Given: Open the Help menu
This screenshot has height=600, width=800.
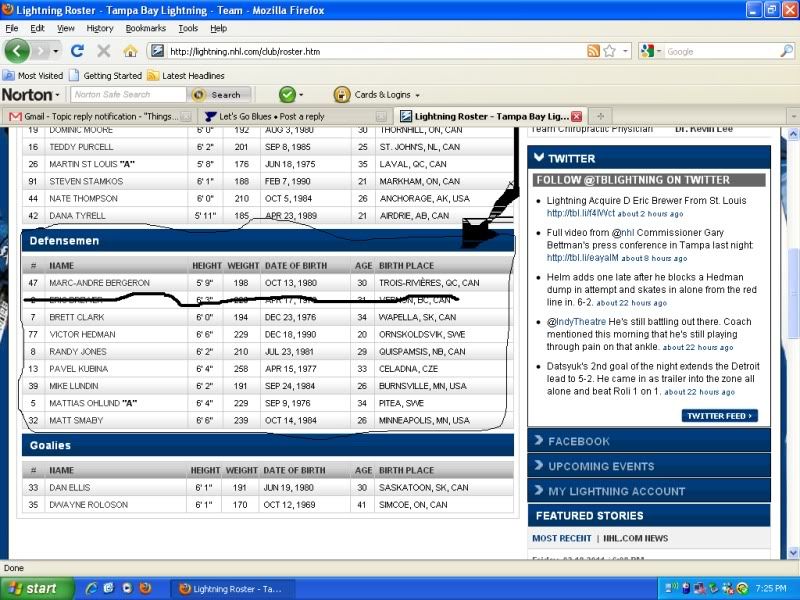Looking at the screenshot, I should pos(218,28).
